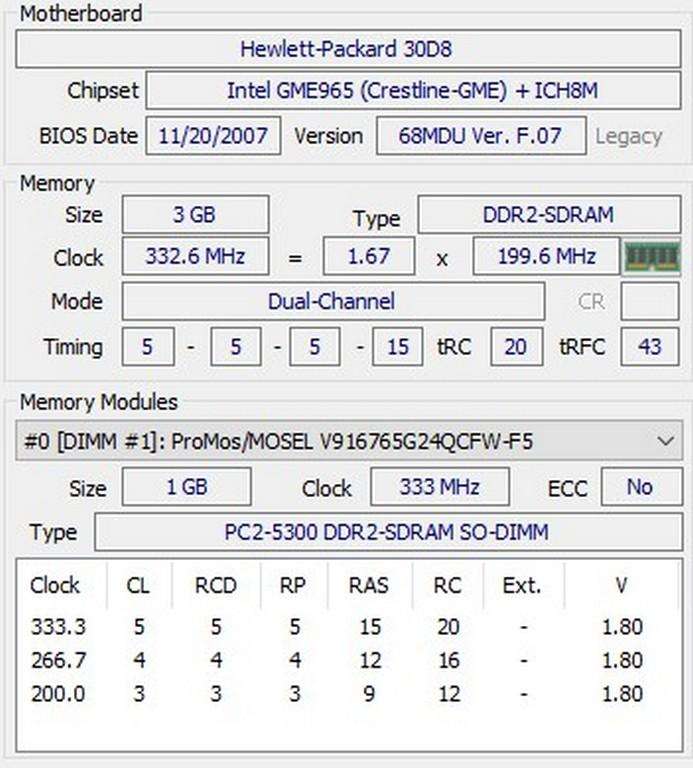Click the V column header
693x768 pixels.
(621, 585)
